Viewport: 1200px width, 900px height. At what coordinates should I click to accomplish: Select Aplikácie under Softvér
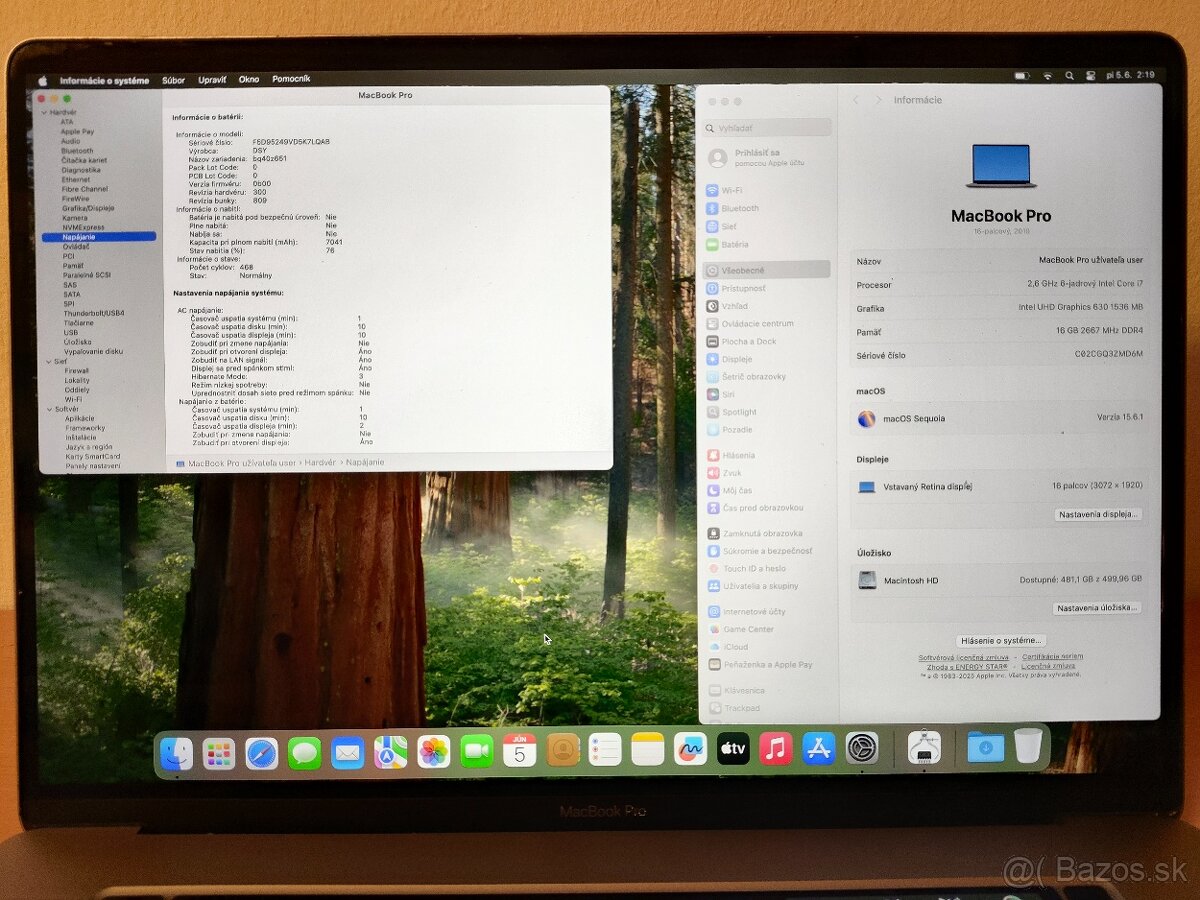coord(80,418)
